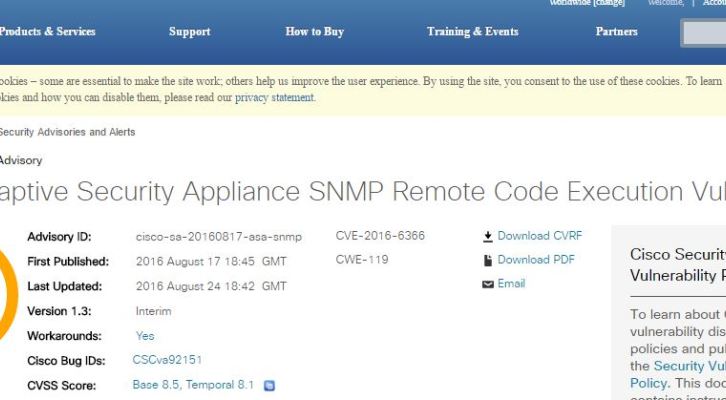Select the CVE-2016-6366 text
The height and width of the screenshot is (400, 726).
click(380, 236)
